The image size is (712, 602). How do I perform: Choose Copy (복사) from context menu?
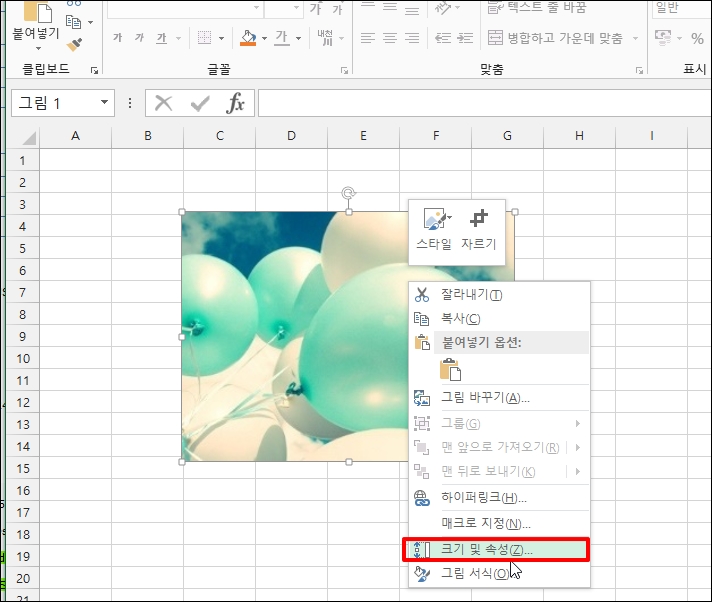(499, 319)
